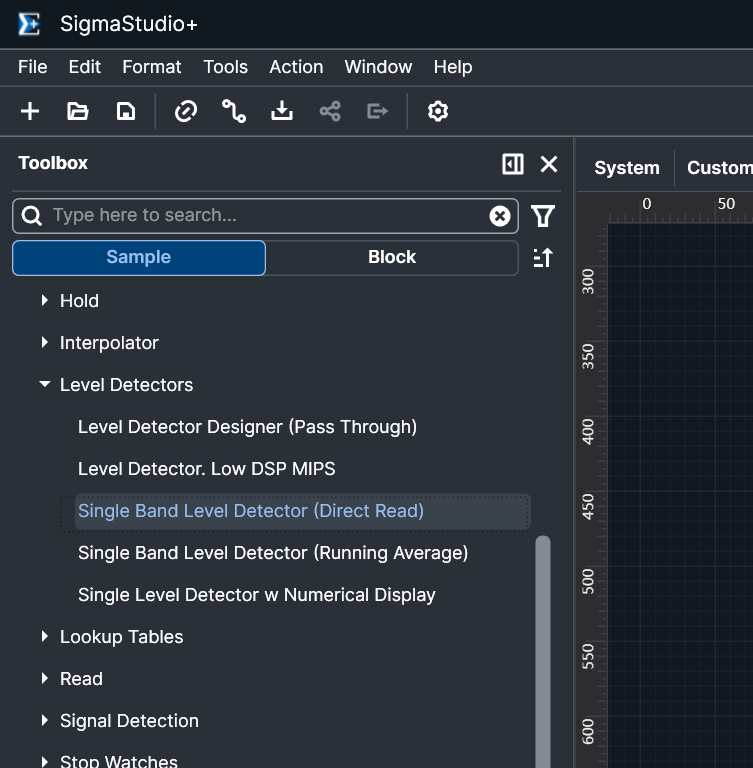This screenshot has width=753, height=768.
Task: Focus the toolbox search input field
Action: (x=267, y=216)
